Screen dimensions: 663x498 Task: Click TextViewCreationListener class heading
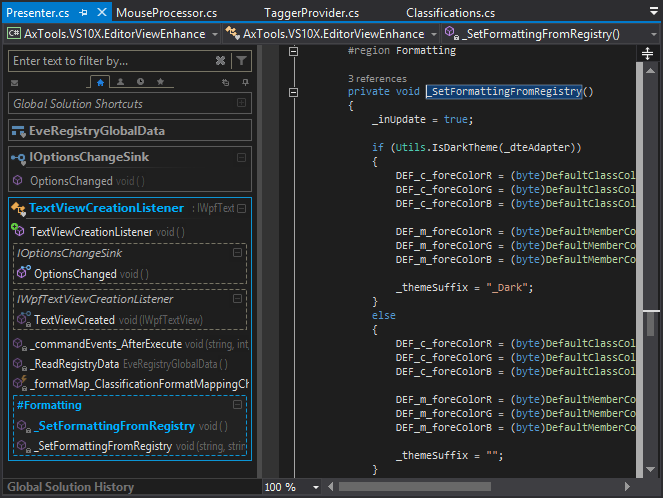(x=106, y=208)
